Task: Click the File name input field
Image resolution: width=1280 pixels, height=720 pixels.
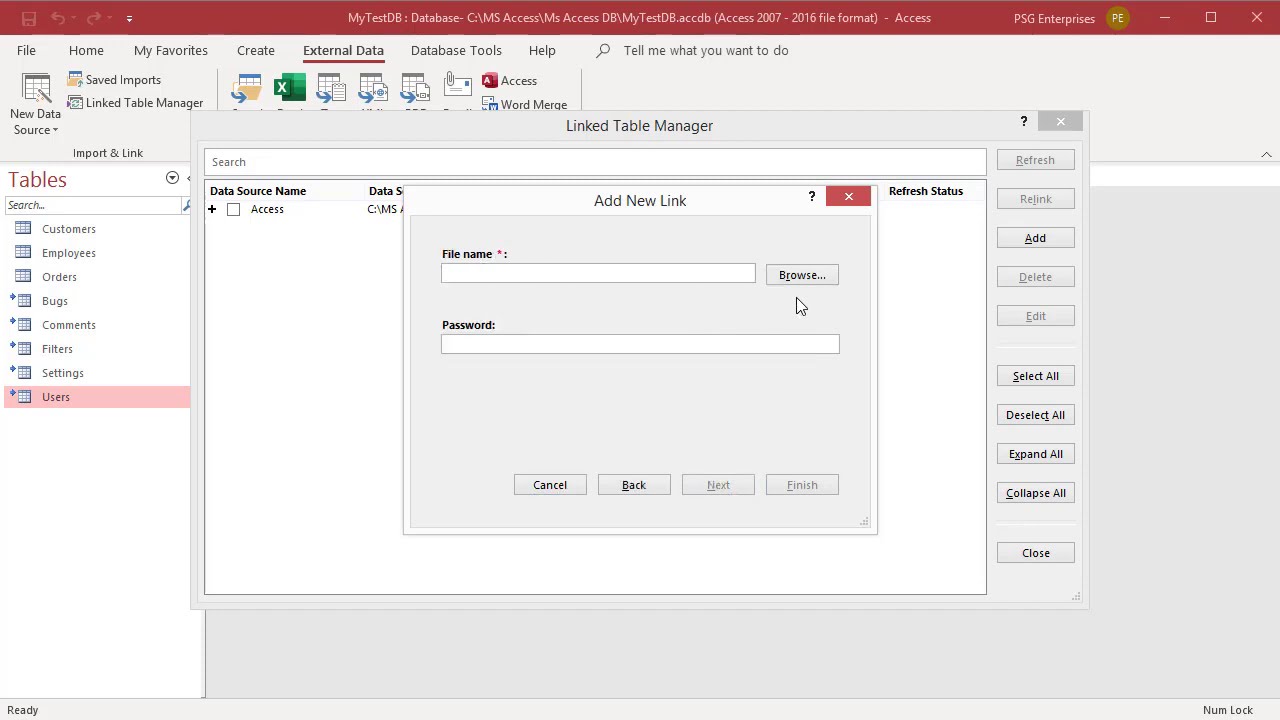Action: point(598,274)
